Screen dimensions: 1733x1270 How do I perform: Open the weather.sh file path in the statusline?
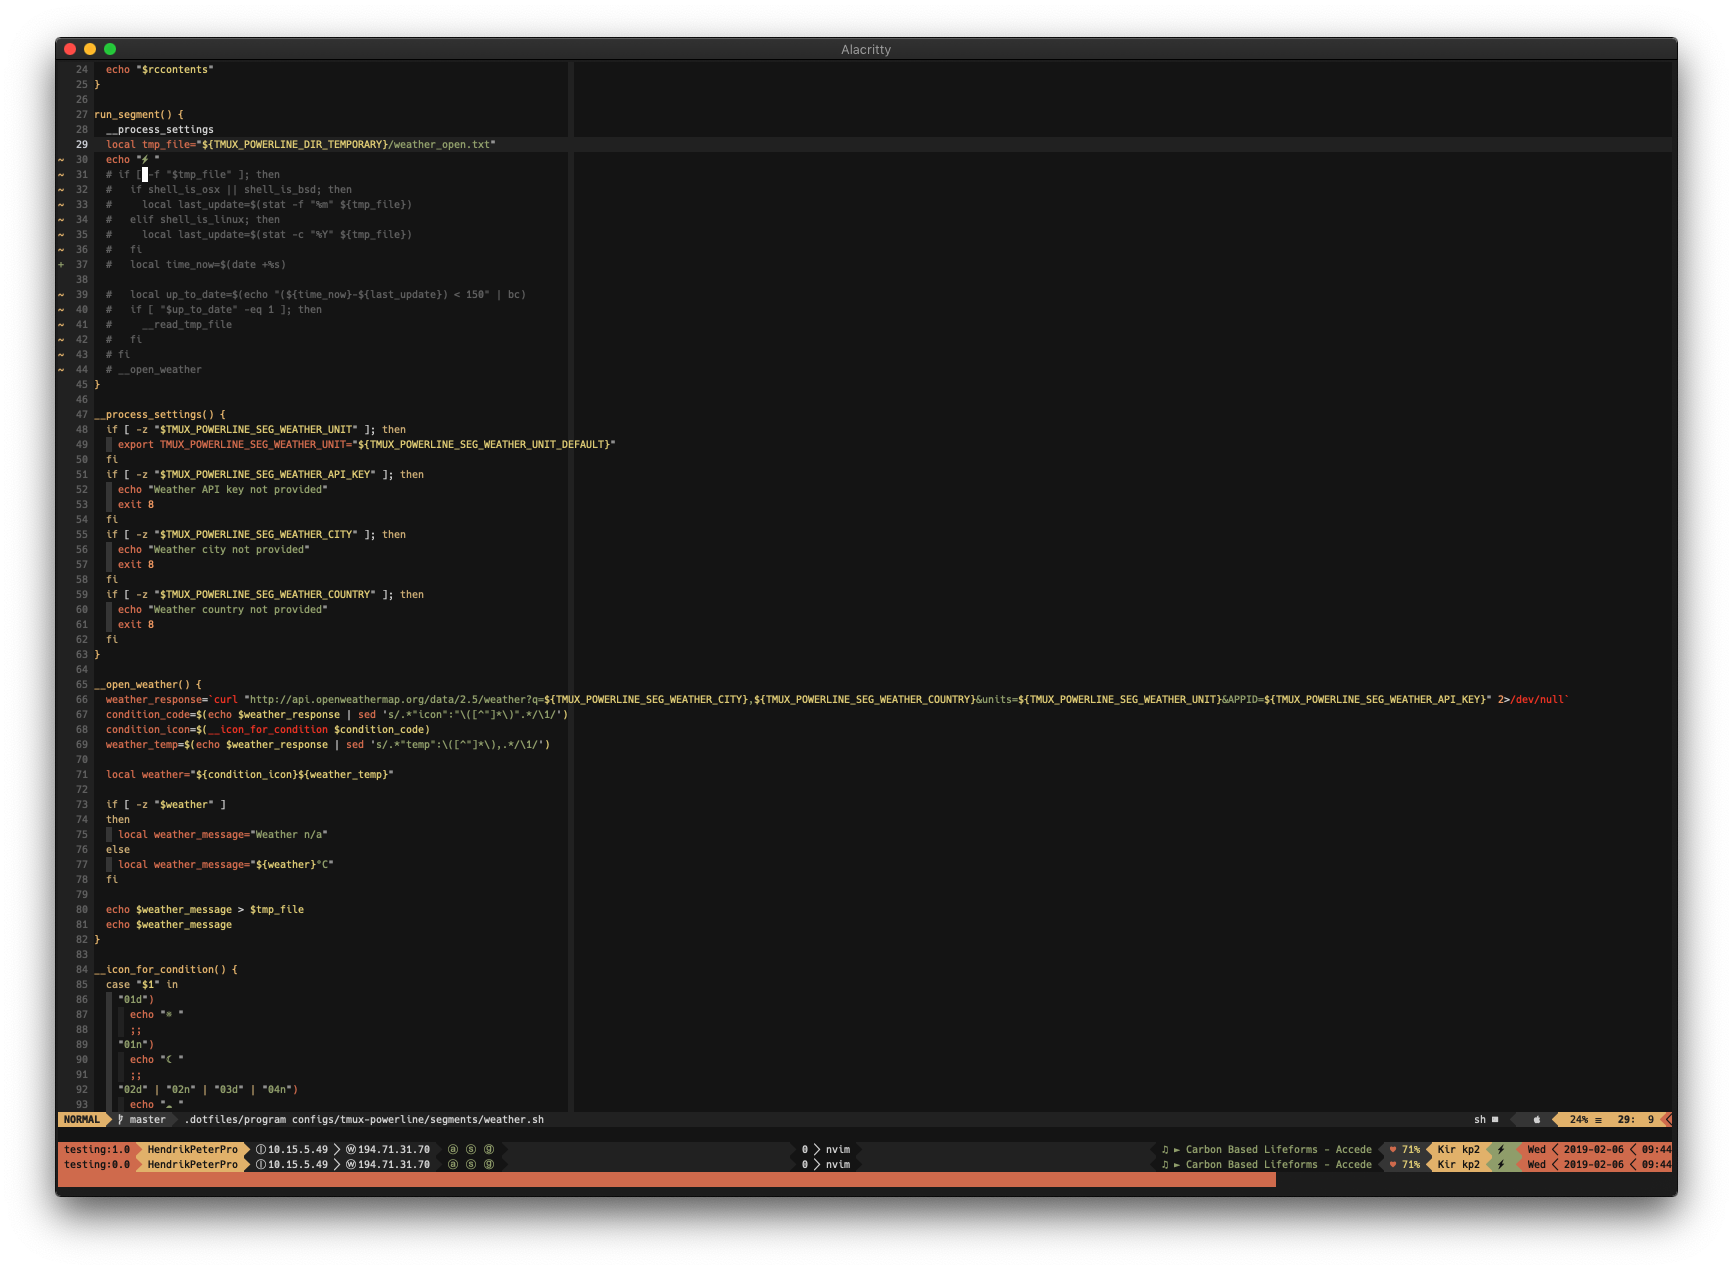pos(363,1119)
